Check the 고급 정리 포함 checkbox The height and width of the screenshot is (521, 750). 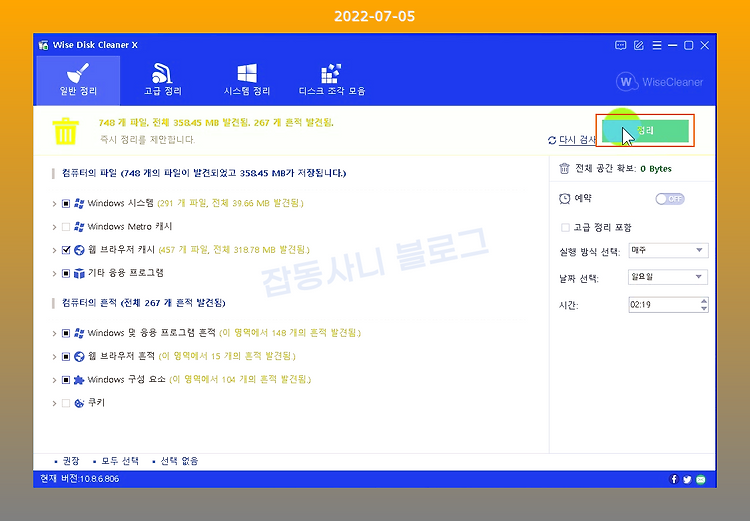pyautogui.click(x=565, y=227)
